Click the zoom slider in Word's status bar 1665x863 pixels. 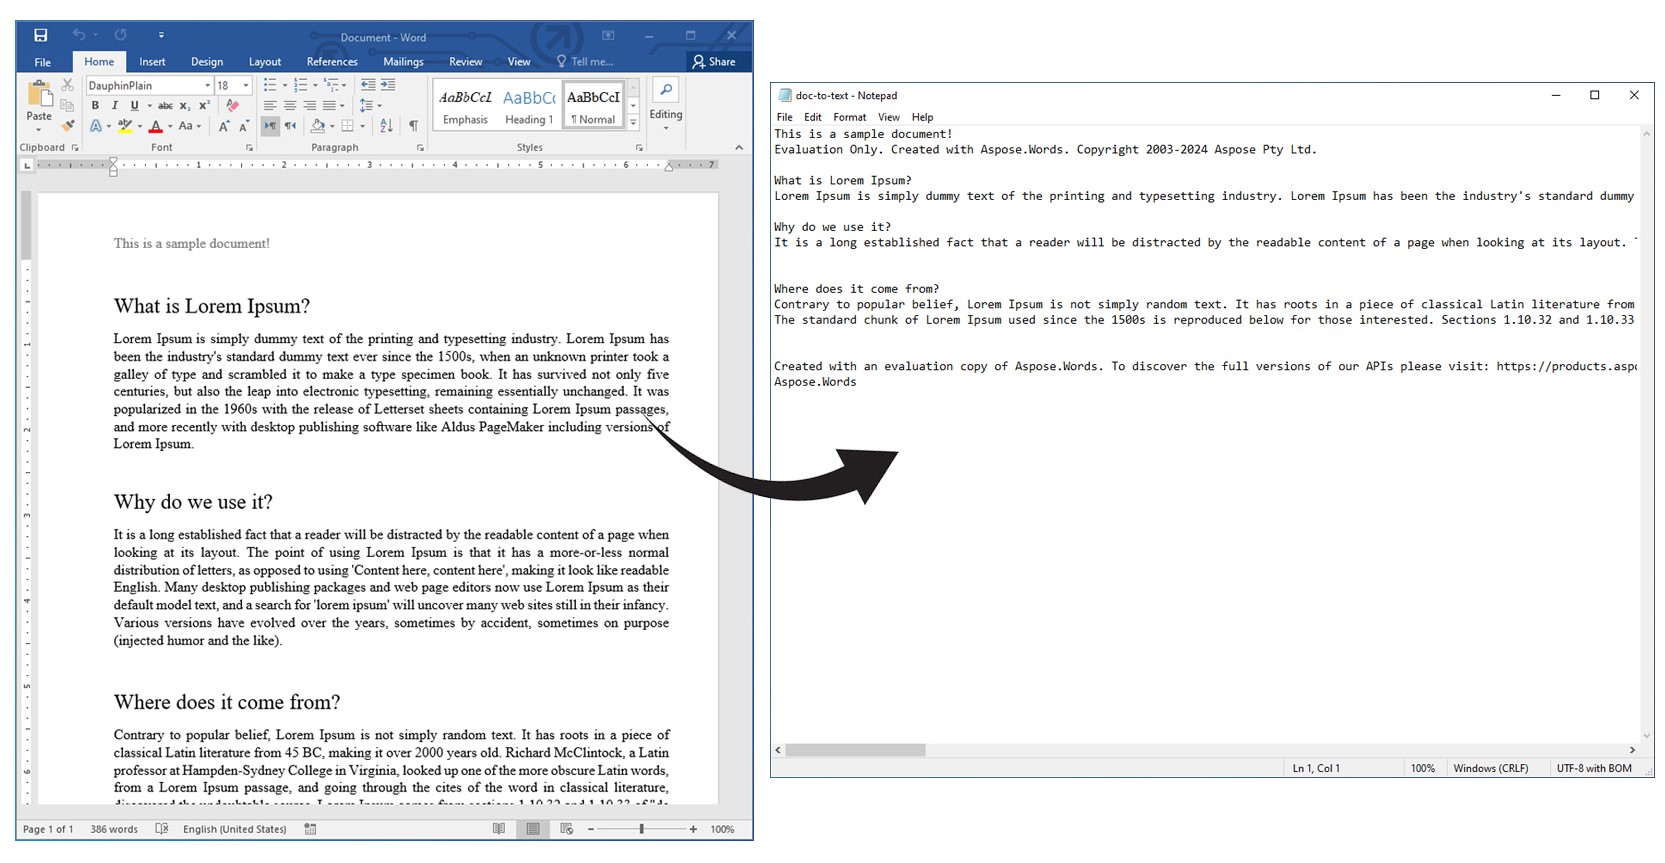tap(642, 829)
